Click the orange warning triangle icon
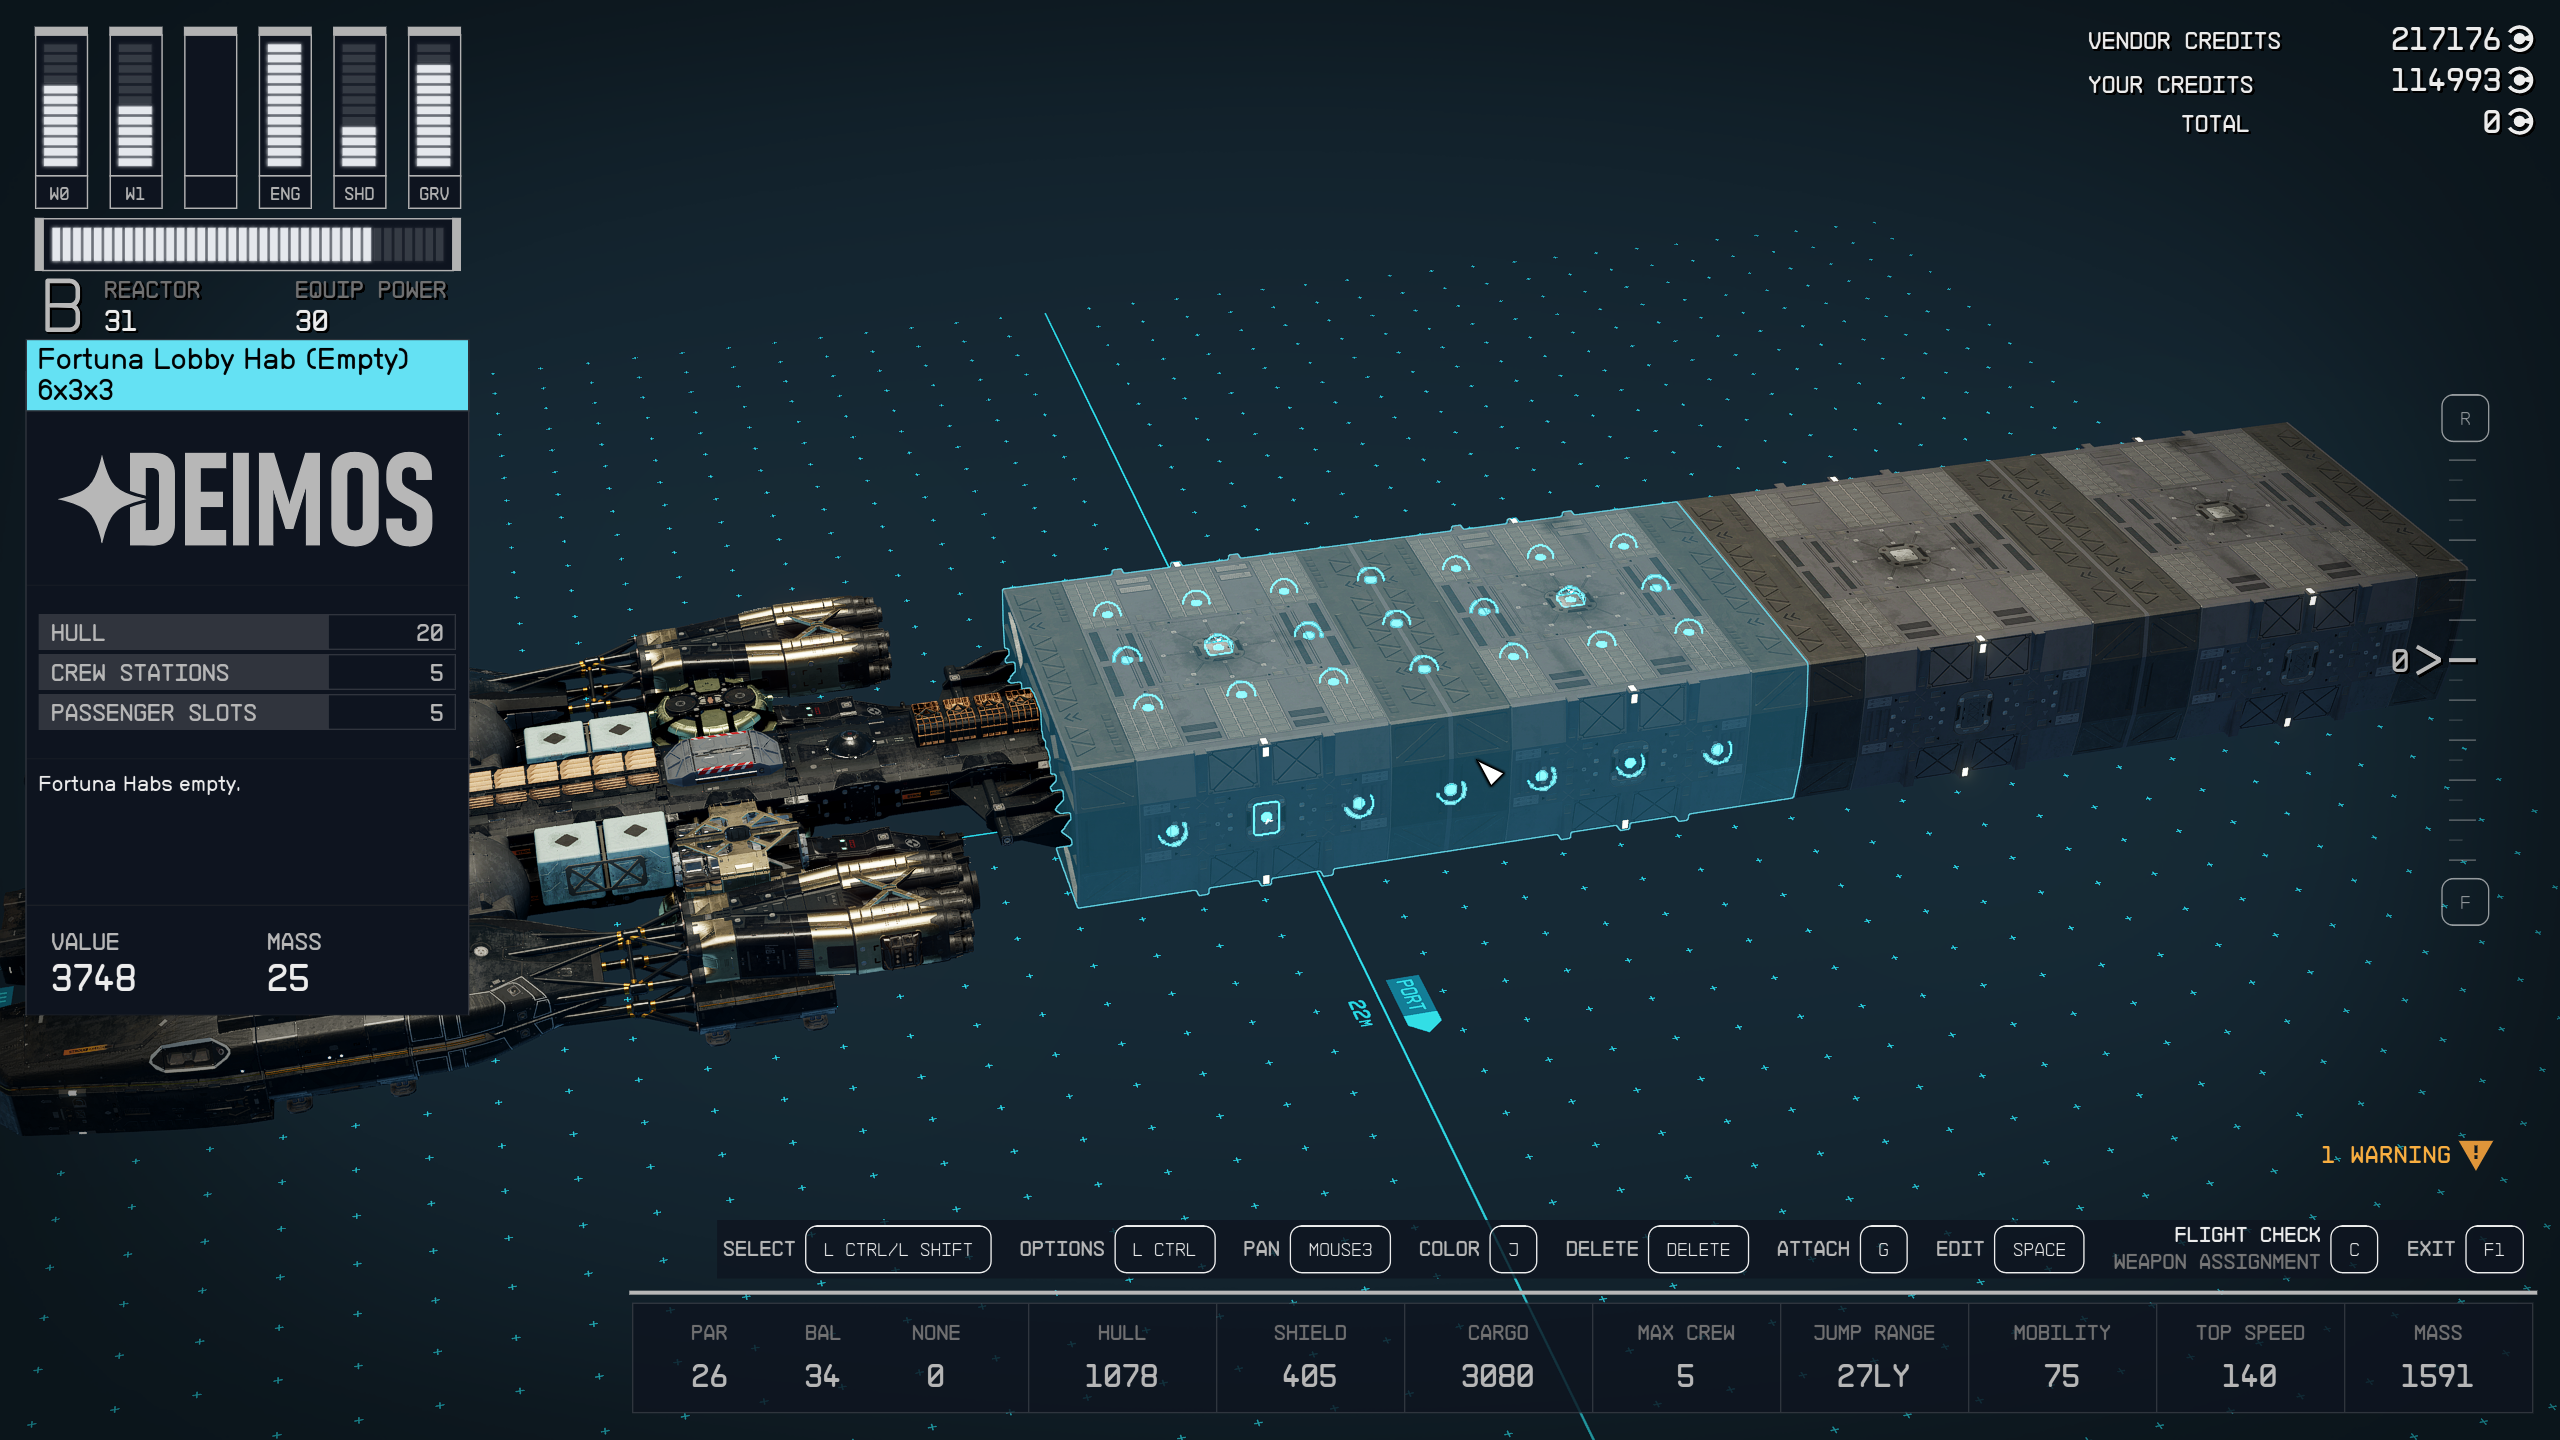The image size is (2560, 1440). (x=2477, y=1154)
